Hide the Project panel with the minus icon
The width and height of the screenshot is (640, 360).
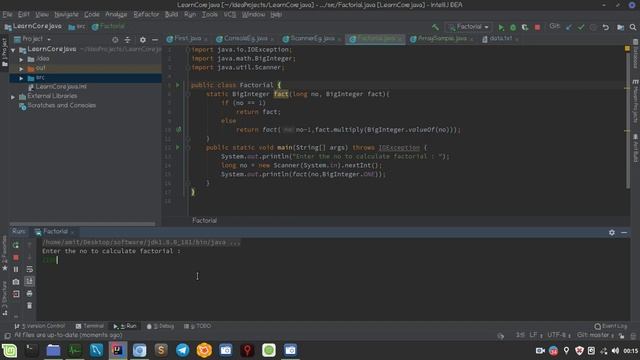[155, 40]
